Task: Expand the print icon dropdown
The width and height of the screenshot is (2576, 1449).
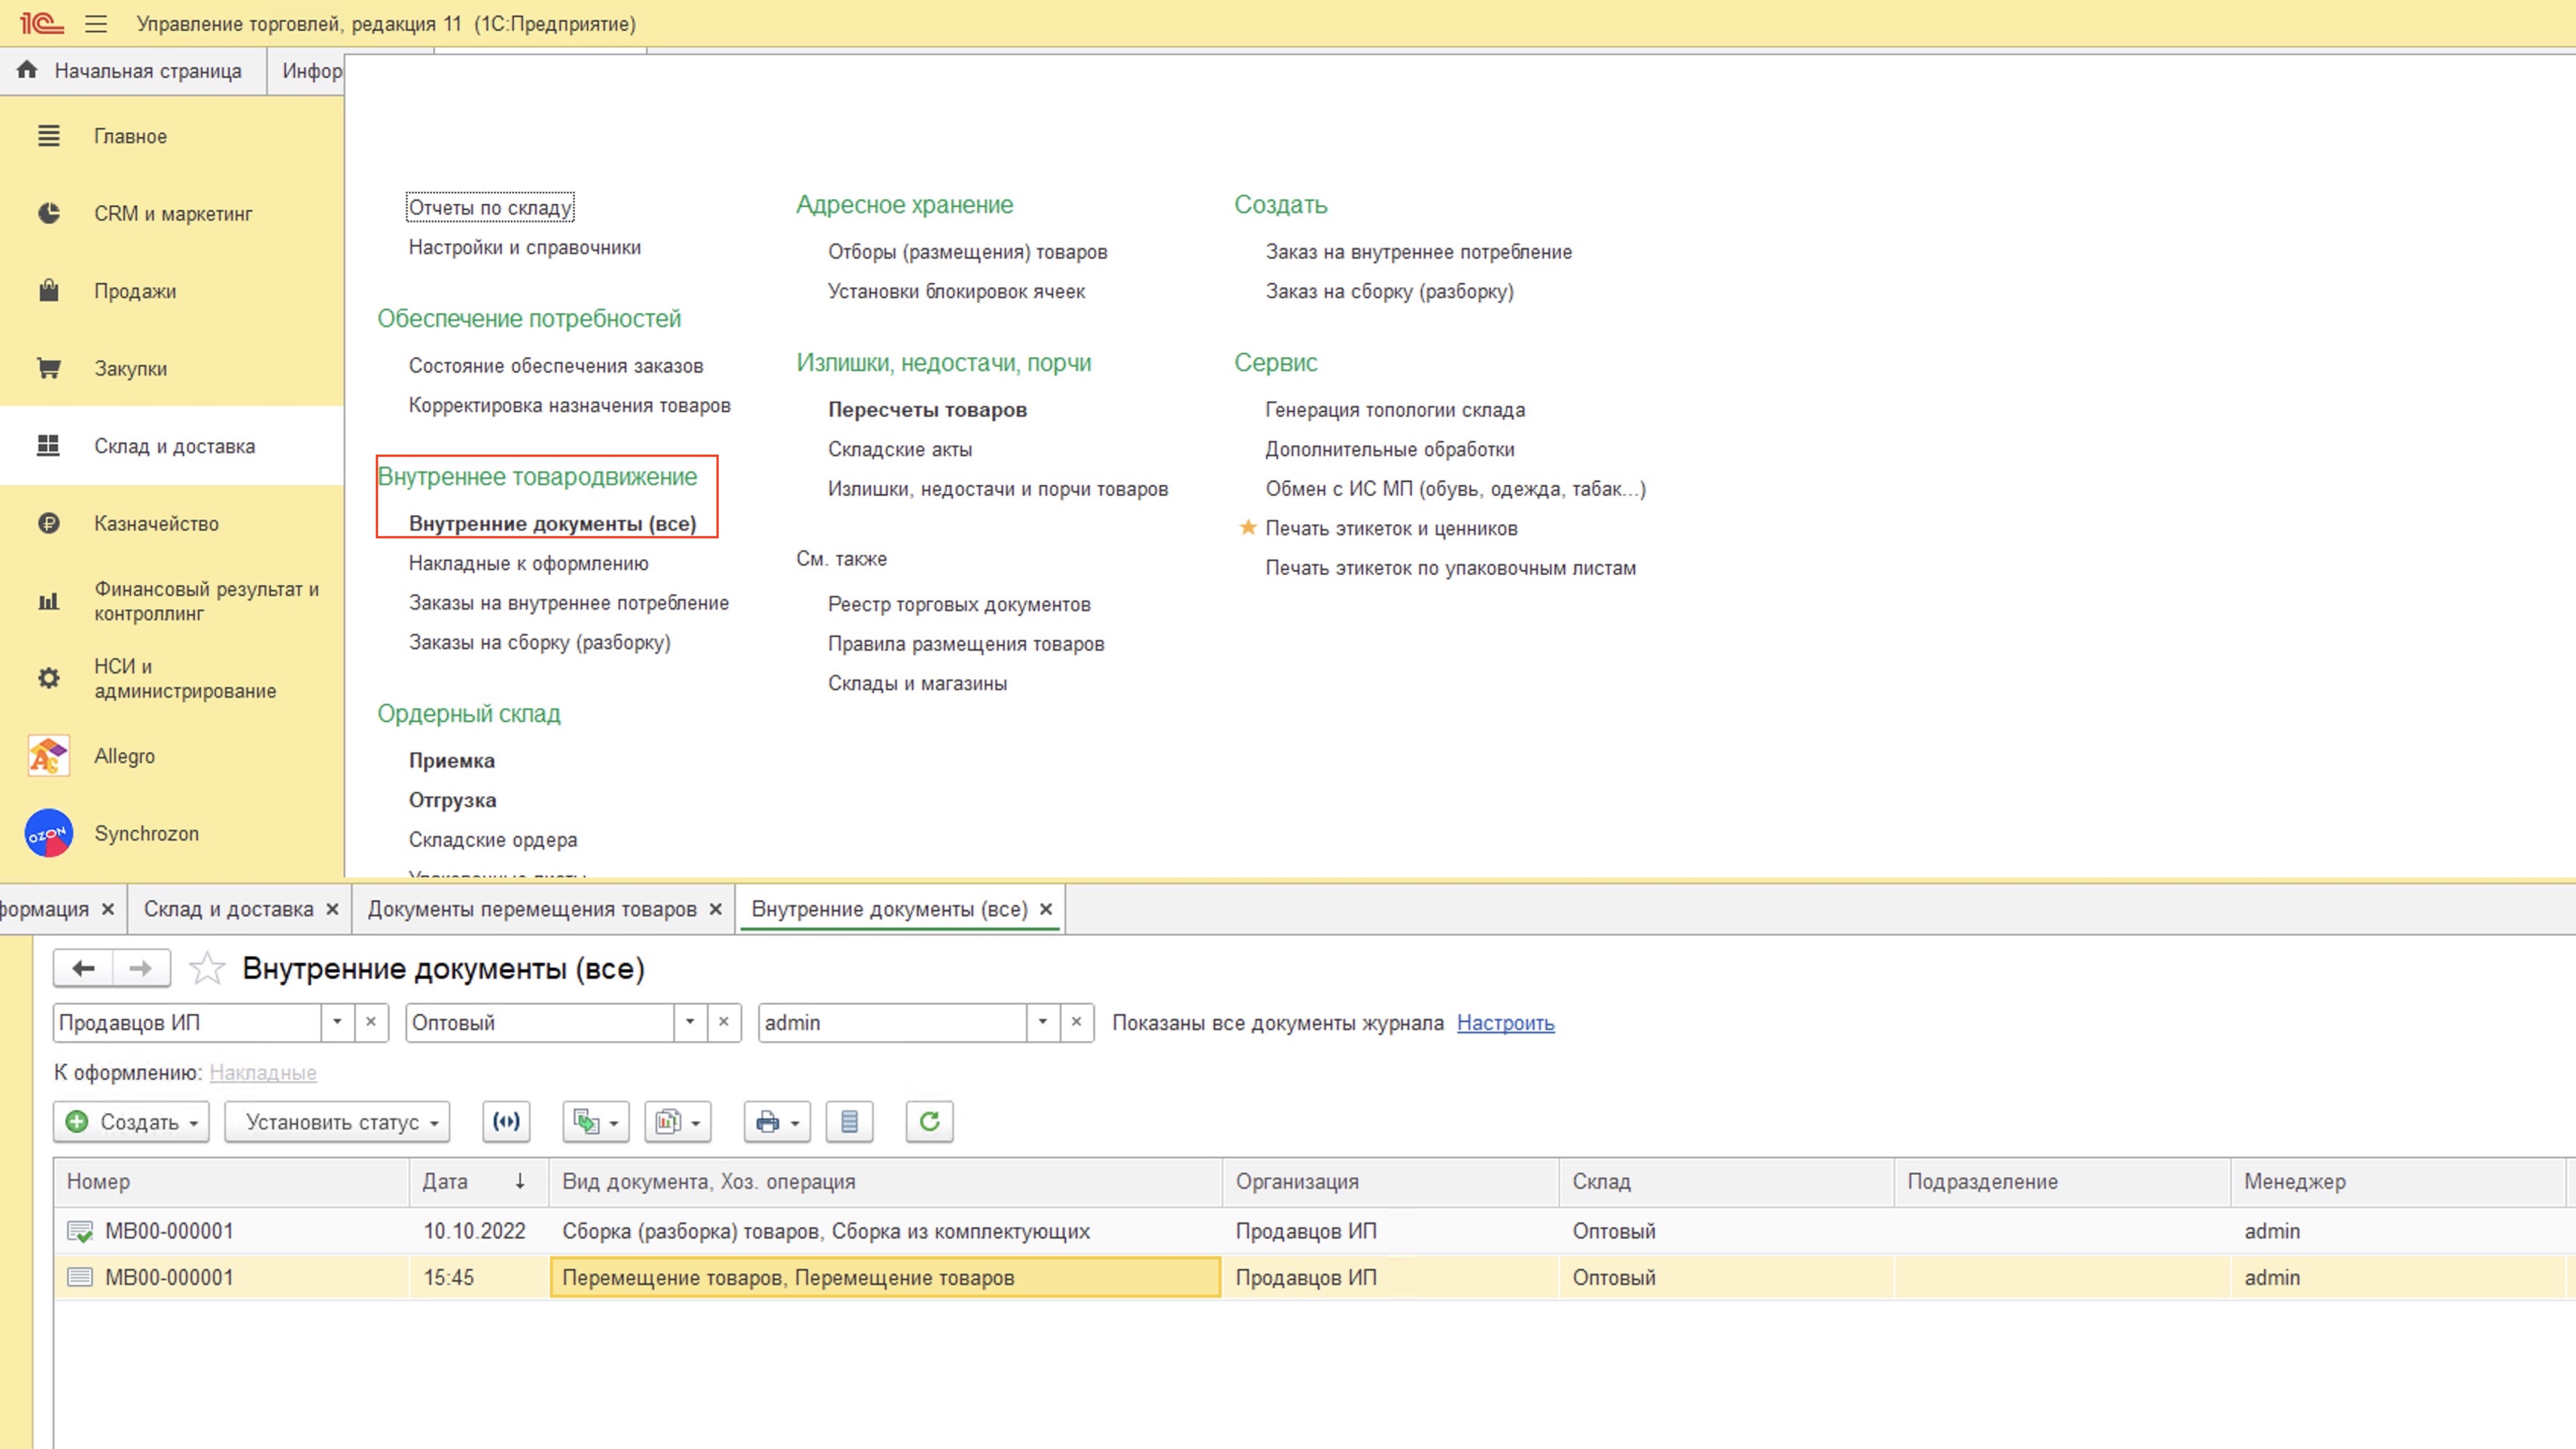Action: [777, 1122]
